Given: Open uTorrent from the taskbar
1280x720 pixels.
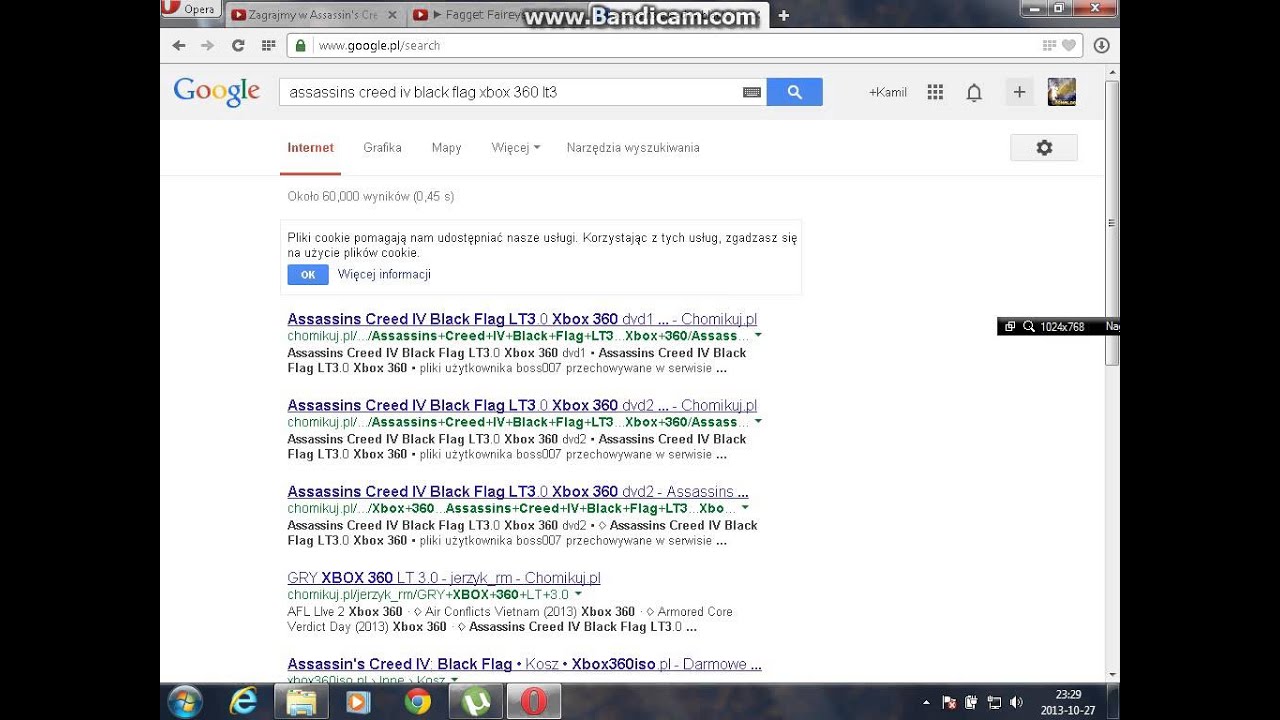Looking at the screenshot, I should click(x=476, y=702).
